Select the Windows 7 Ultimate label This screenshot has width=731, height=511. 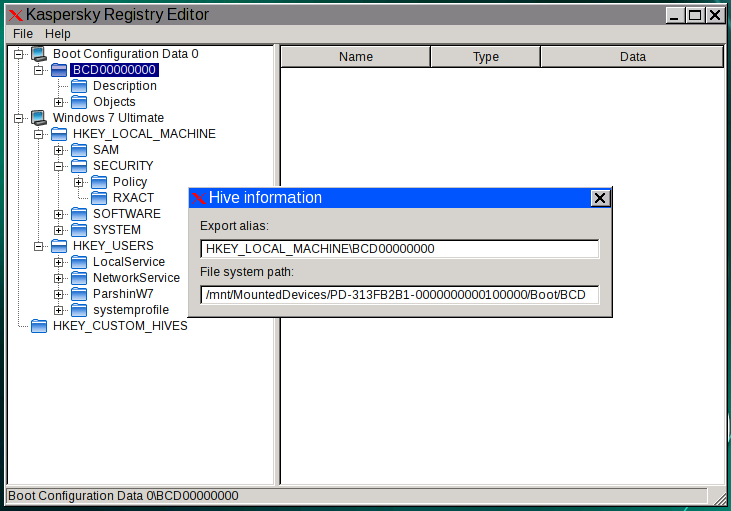[108, 118]
